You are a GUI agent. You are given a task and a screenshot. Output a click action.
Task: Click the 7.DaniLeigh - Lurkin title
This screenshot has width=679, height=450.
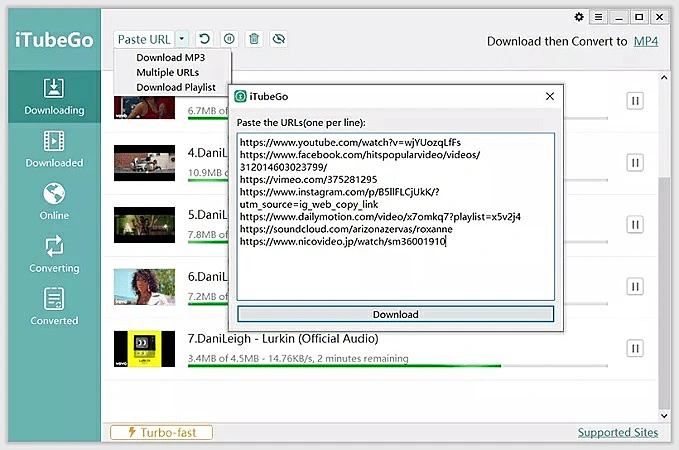[283, 339]
